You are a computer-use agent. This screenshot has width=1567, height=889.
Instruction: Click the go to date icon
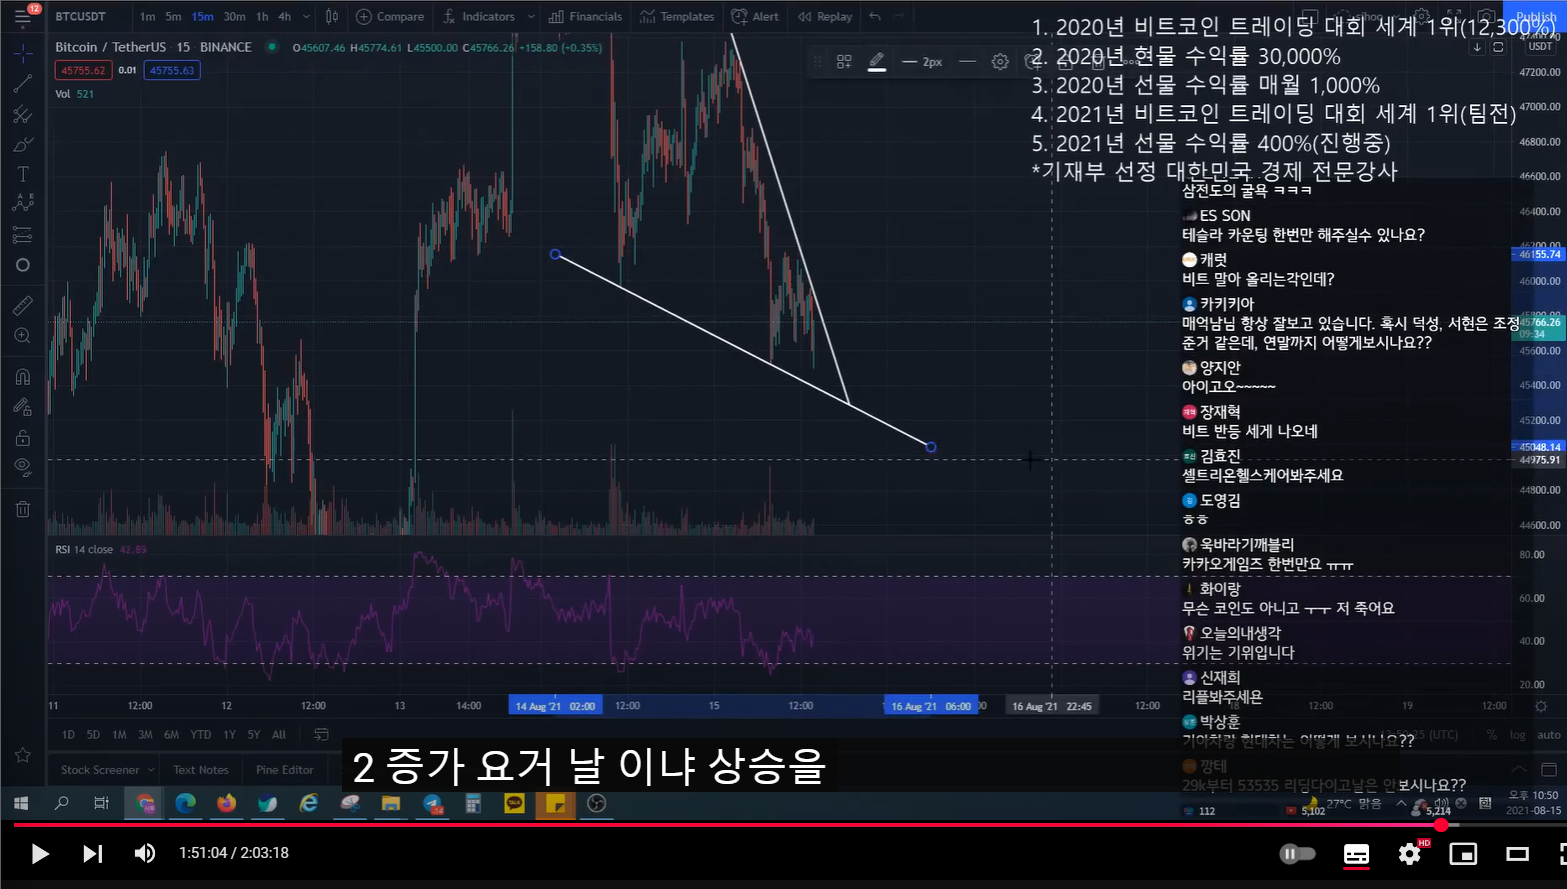(321, 734)
